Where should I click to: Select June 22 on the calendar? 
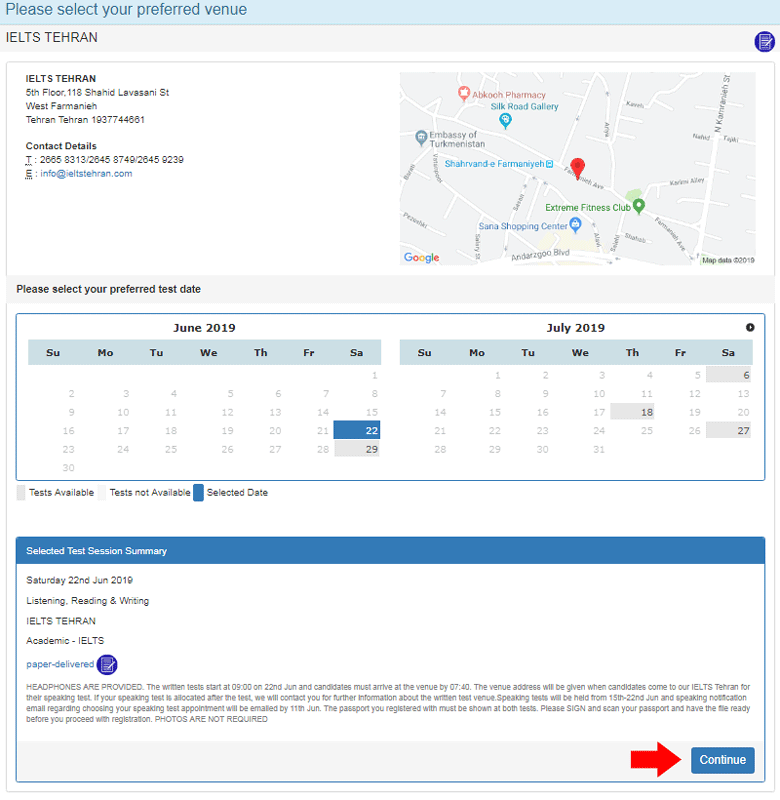coord(357,430)
